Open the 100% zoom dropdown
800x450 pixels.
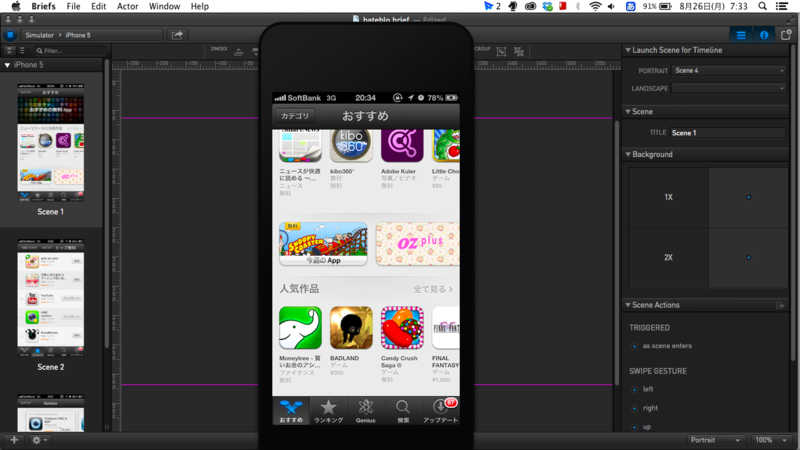770,440
